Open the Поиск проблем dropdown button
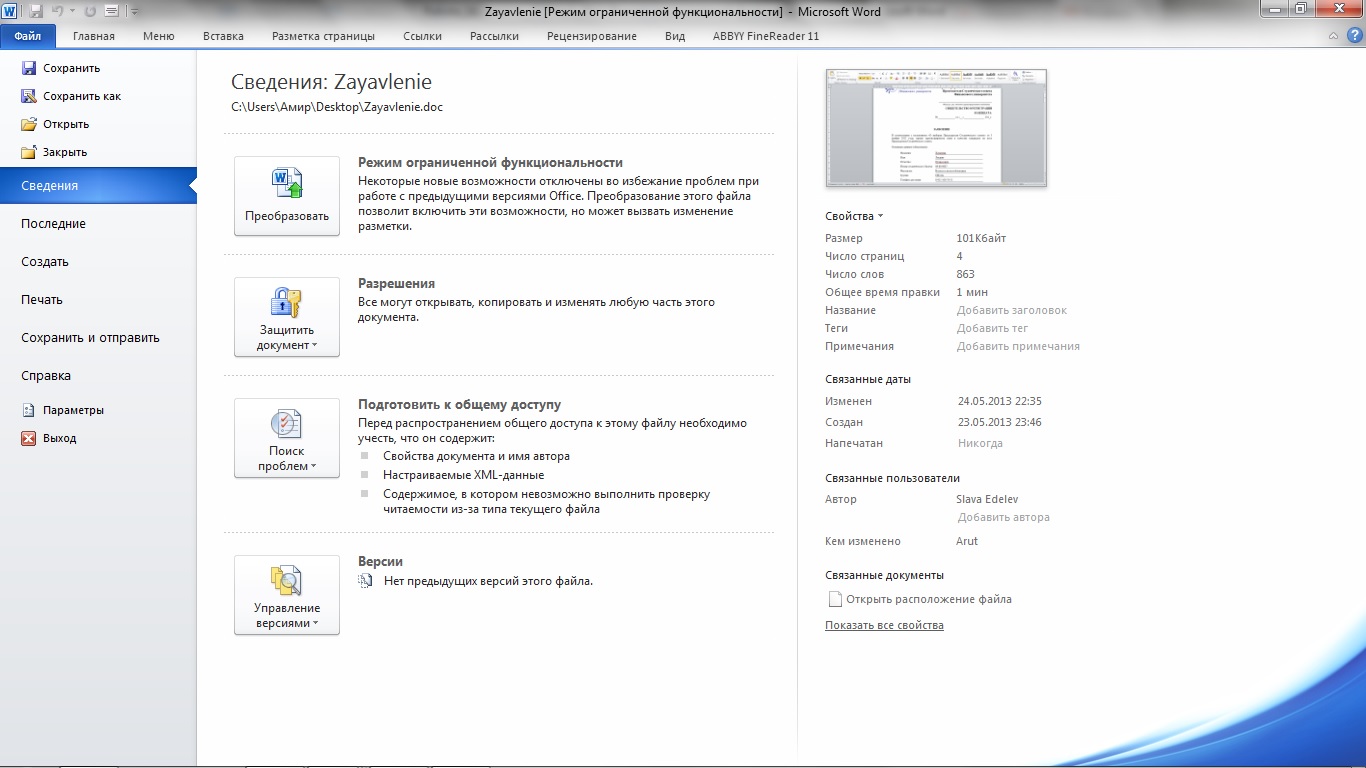Viewport: 1366px width, 768px height. 287,438
